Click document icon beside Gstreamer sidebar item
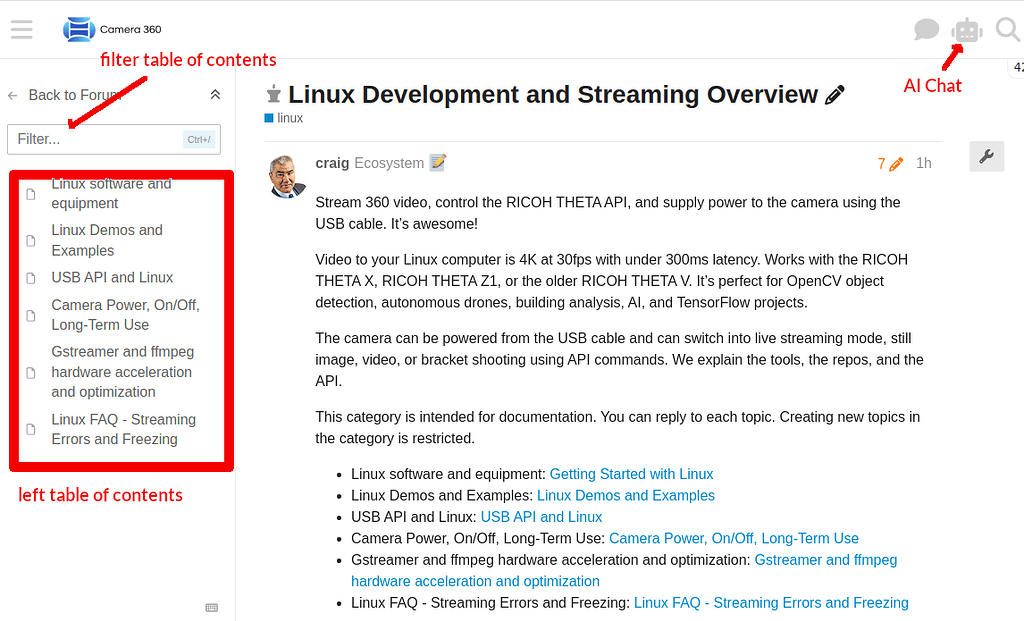 [31, 373]
